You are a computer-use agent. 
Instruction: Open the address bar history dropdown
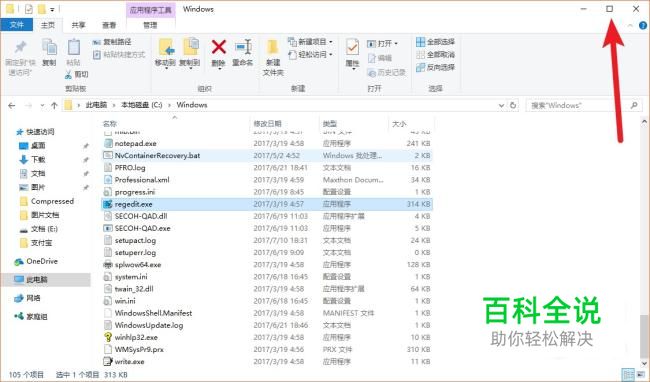coord(501,106)
